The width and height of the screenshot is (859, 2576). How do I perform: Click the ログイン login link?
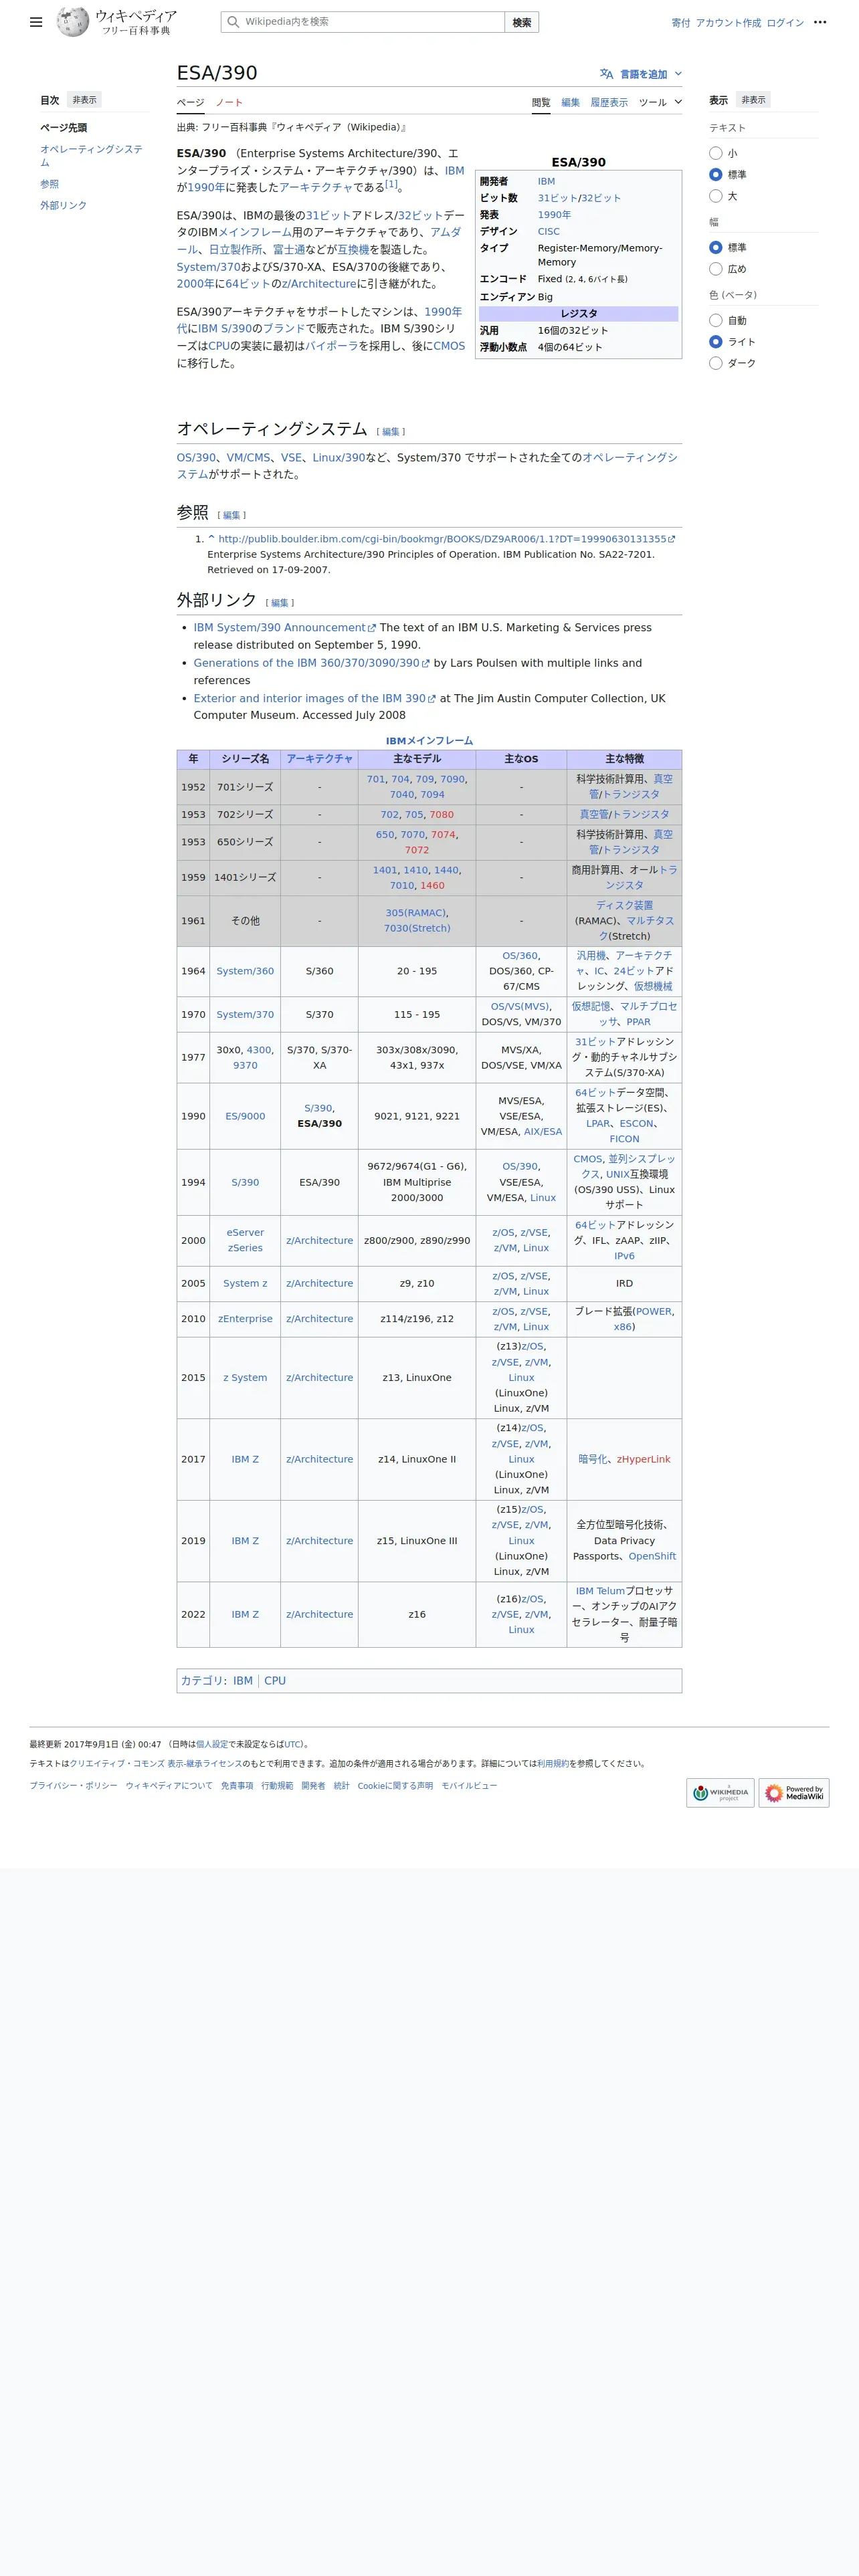pyautogui.click(x=785, y=23)
